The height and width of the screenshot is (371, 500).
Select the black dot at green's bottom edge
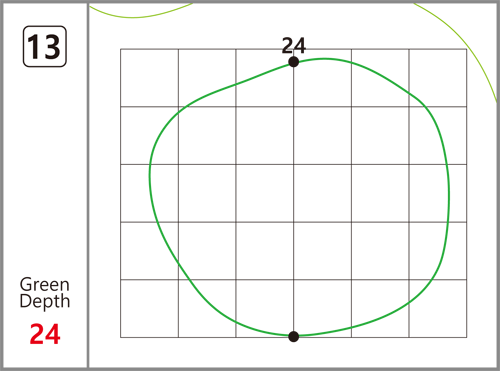[x=293, y=336]
